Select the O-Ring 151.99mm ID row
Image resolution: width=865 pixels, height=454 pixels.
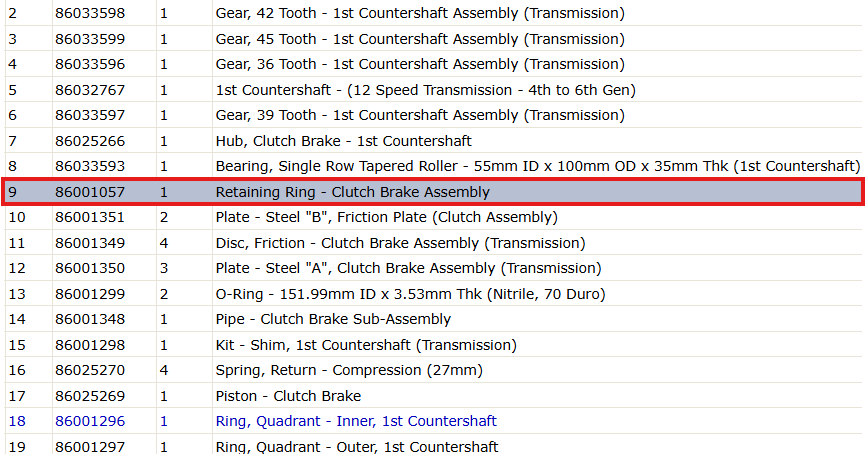click(433, 294)
